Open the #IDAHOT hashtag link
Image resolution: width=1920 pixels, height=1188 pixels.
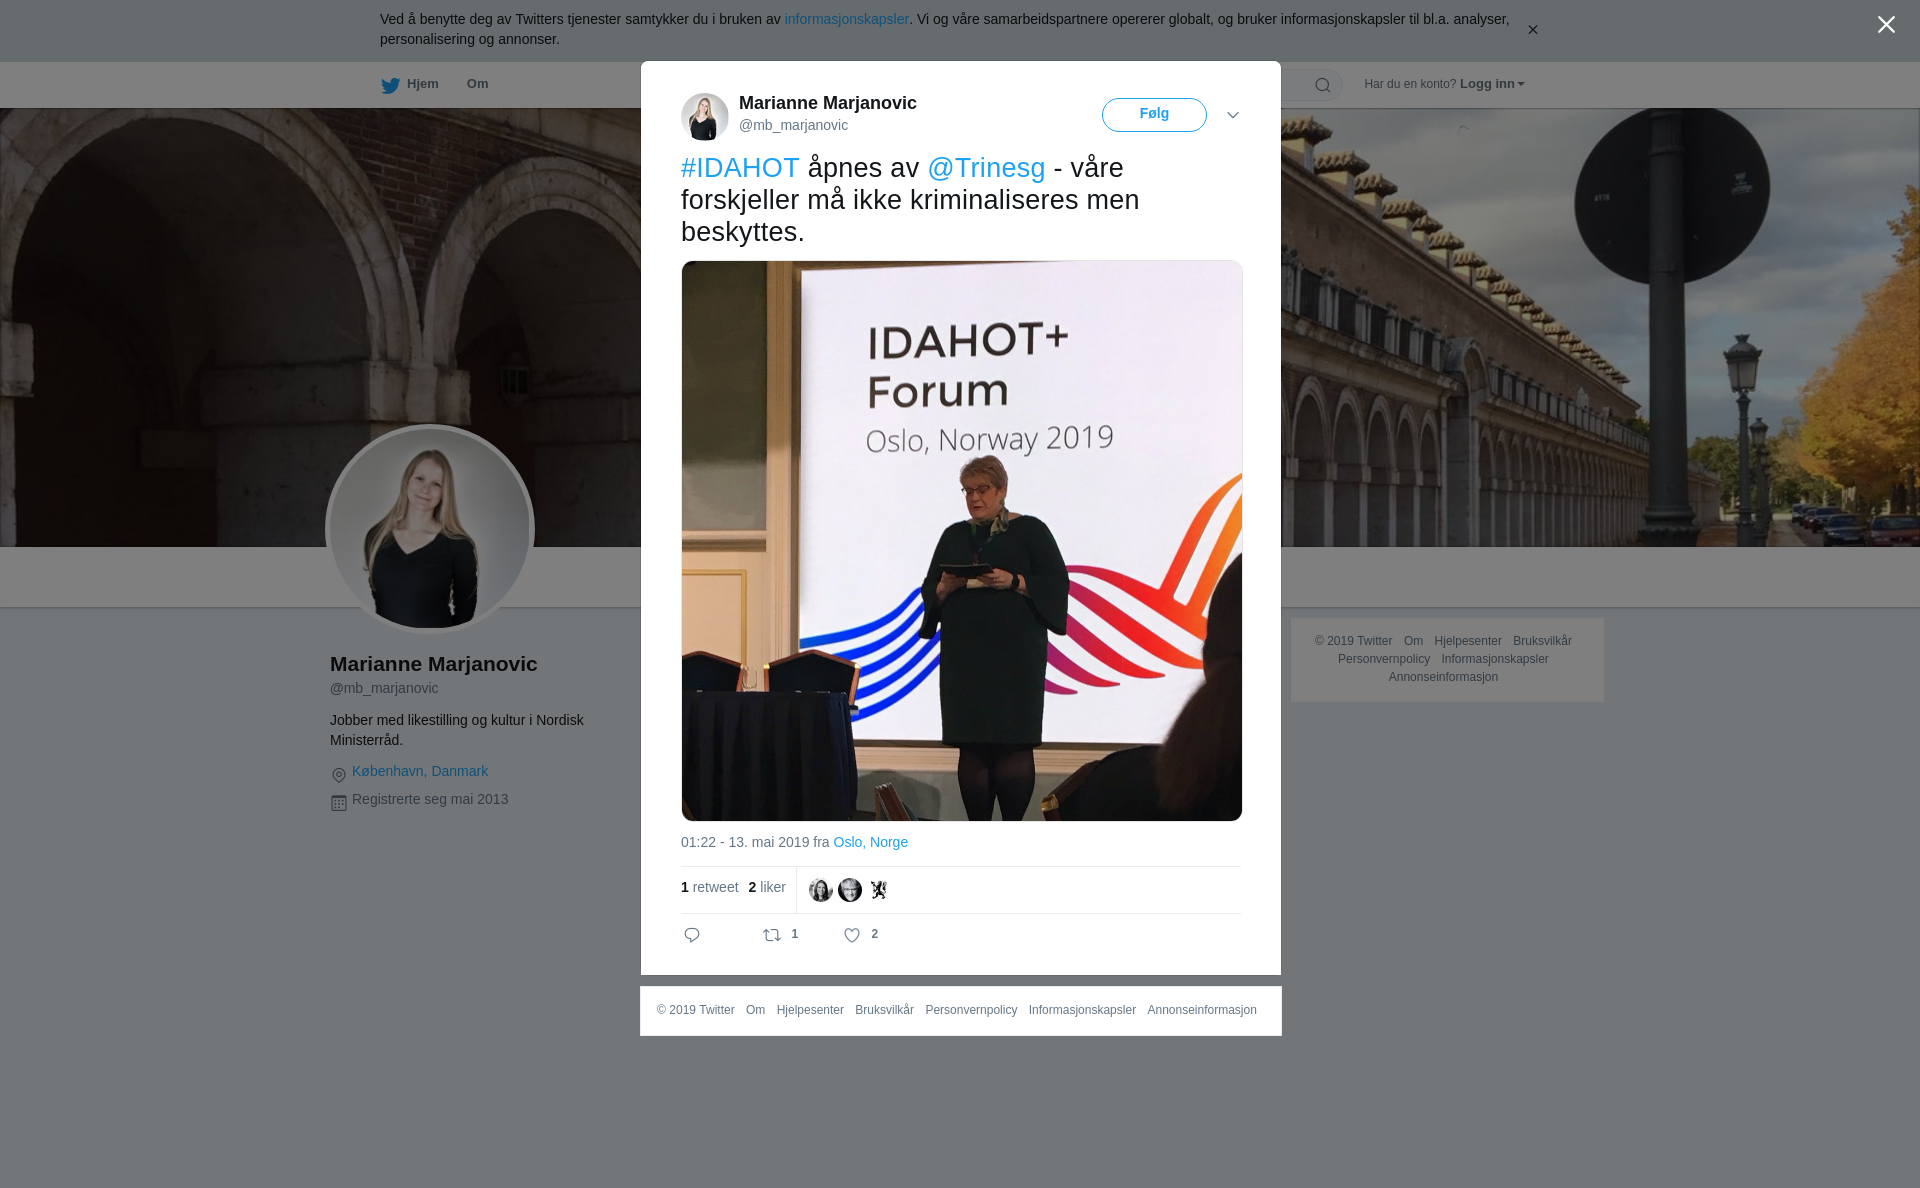tap(740, 168)
